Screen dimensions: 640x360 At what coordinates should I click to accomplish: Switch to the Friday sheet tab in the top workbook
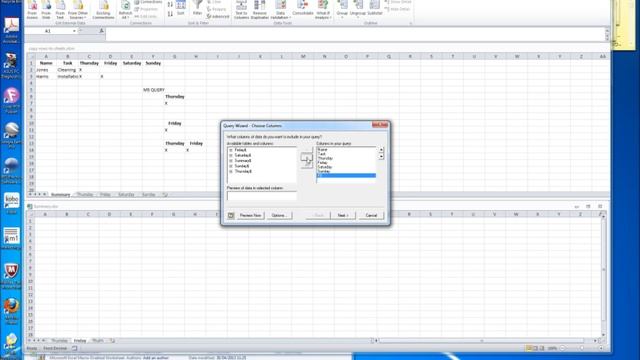point(105,195)
